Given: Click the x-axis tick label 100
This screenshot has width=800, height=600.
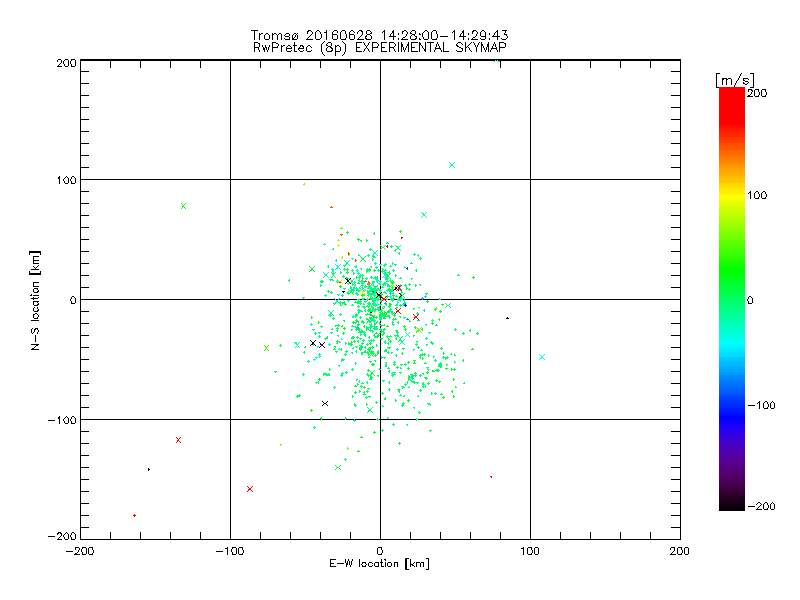Looking at the screenshot, I should point(530,552).
